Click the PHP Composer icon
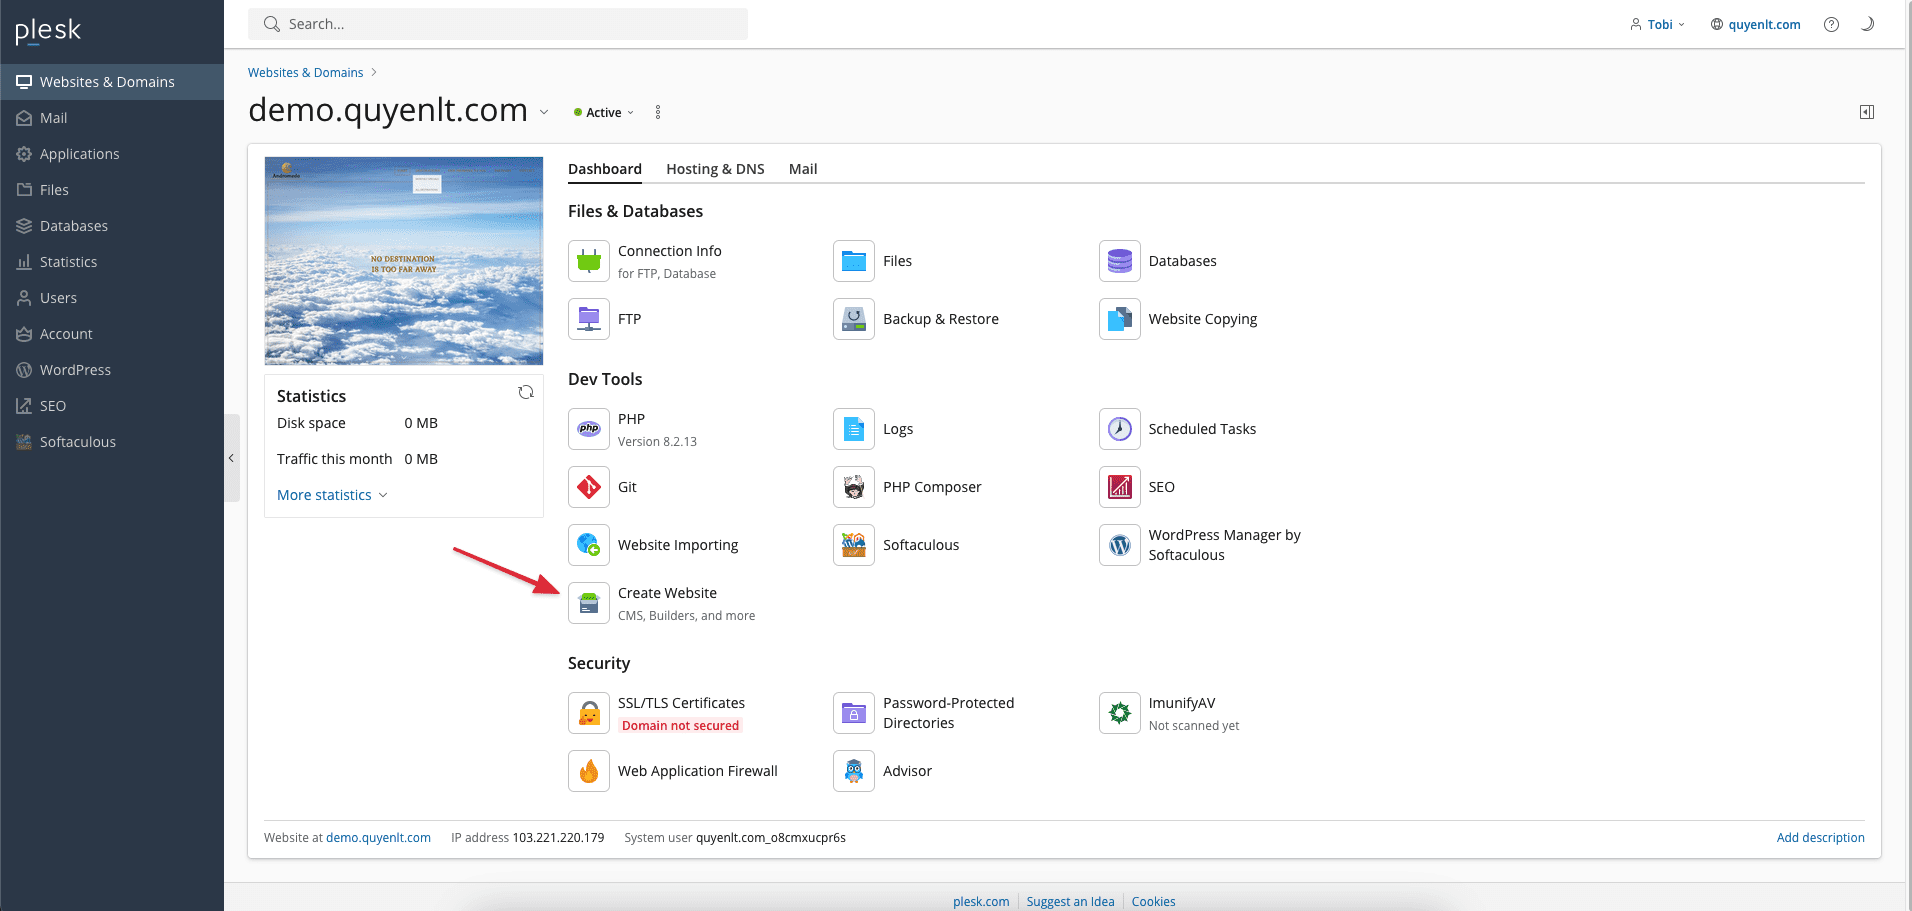This screenshot has height=911, width=1912. 854,487
